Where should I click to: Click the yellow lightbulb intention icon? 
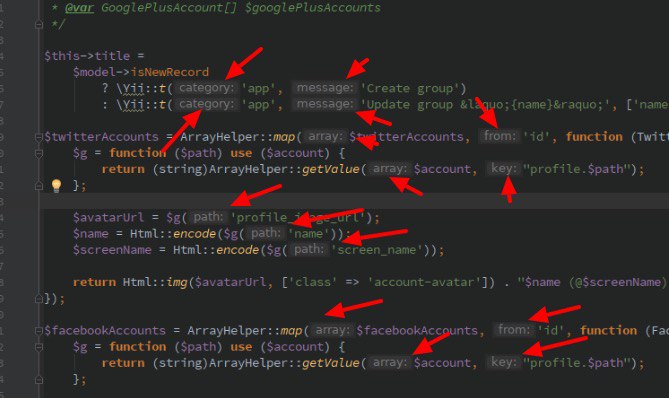tap(56, 186)
